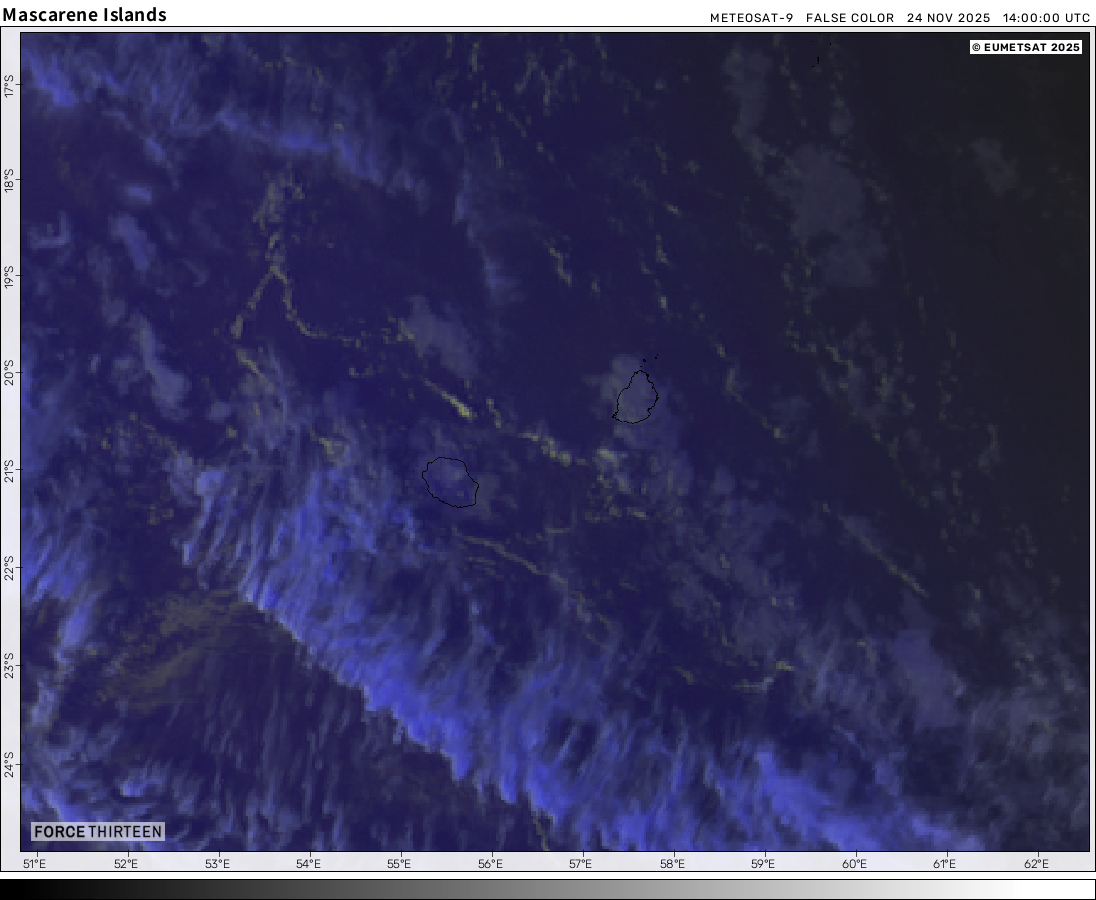Click the 55°E longitude label

(400, 864)
